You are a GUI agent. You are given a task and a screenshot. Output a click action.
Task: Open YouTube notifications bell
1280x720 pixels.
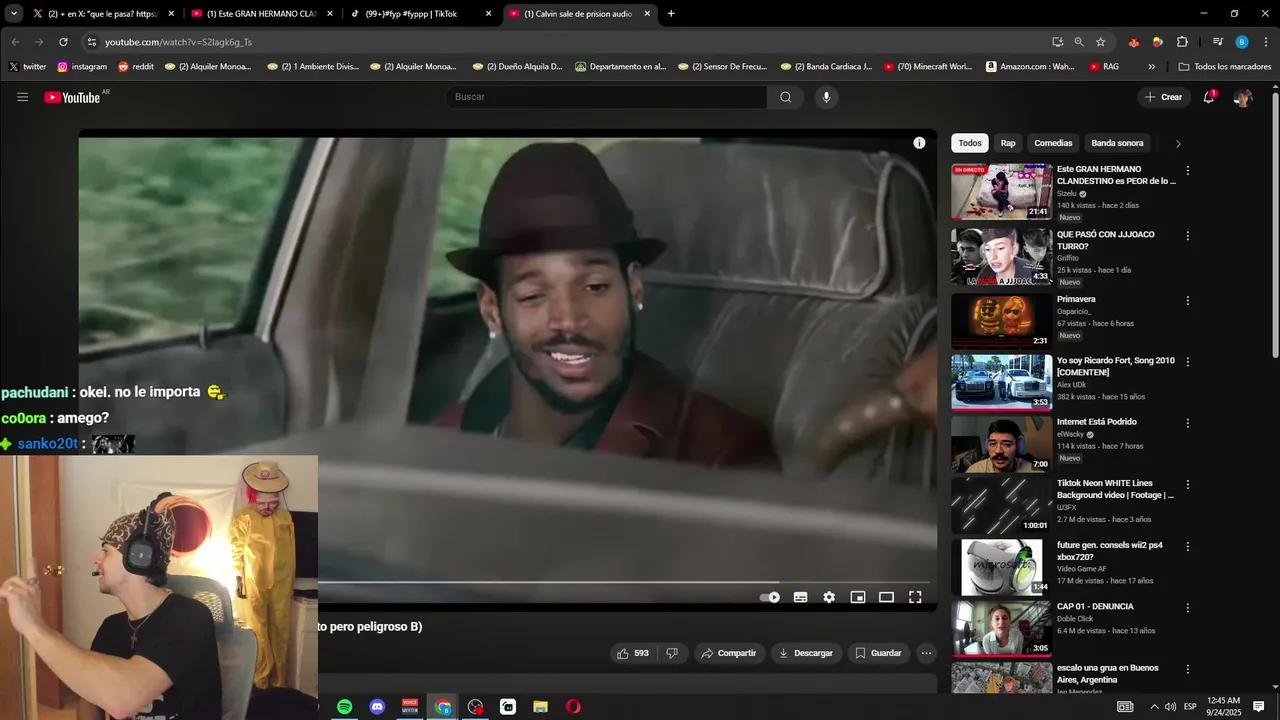tap(1209, 97)
